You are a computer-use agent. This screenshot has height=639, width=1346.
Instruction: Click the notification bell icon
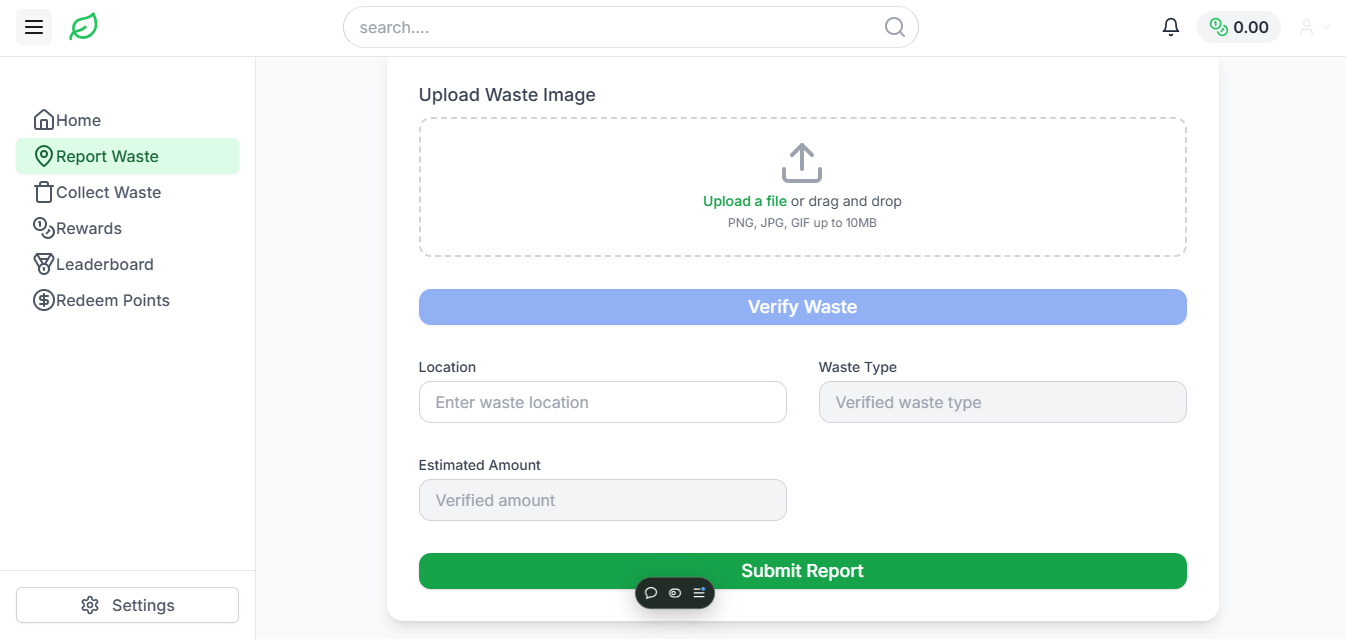tap(1171, 27)
